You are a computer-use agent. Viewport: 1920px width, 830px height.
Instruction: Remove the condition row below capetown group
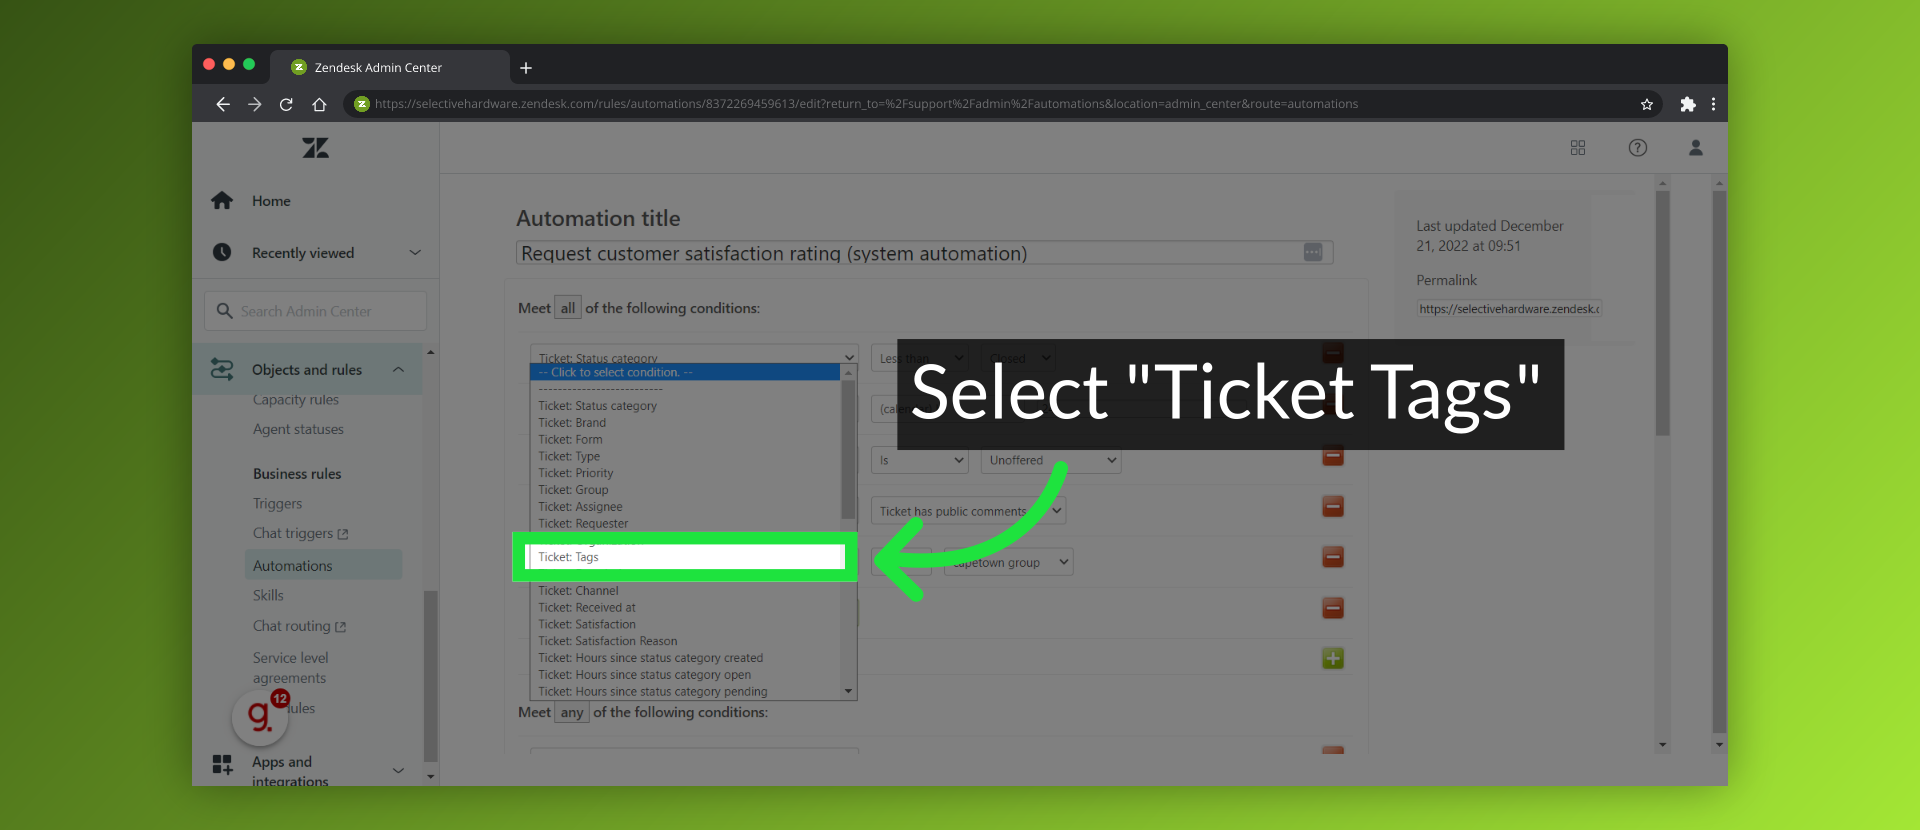click(x=1333, y=608)
